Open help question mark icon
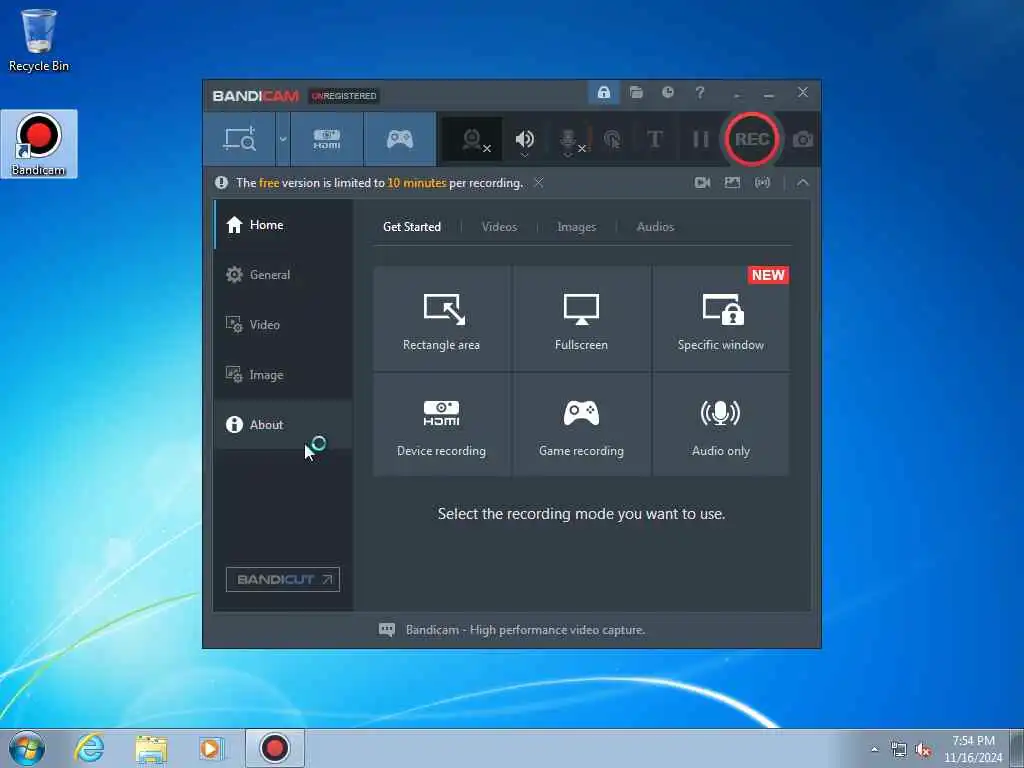Screen dimensions: 1024x768 (x=699, y=93)
